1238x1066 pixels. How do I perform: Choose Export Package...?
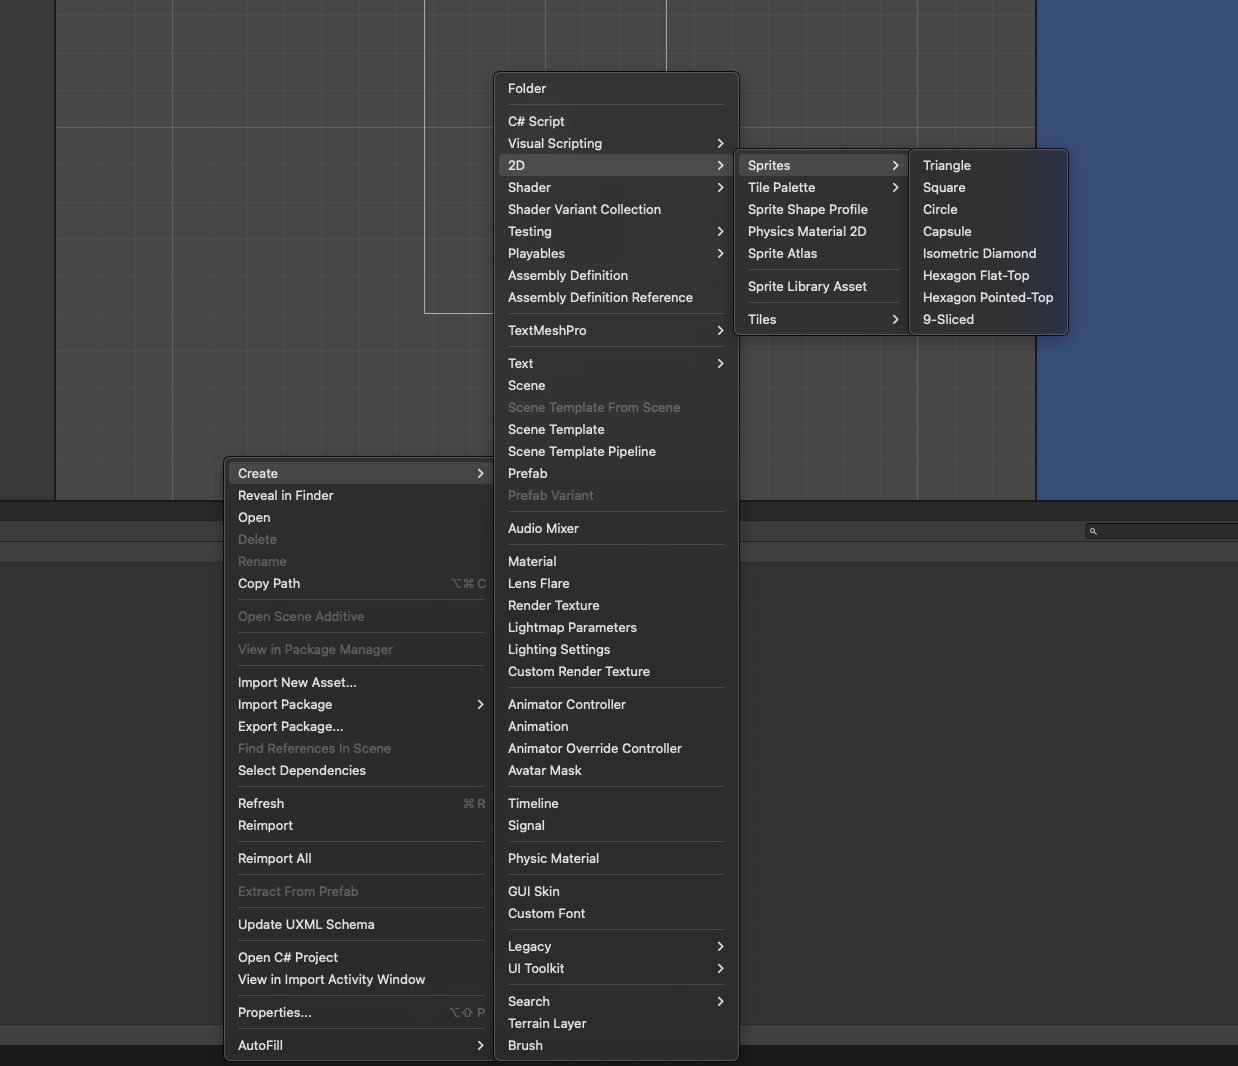click(361, 726)
